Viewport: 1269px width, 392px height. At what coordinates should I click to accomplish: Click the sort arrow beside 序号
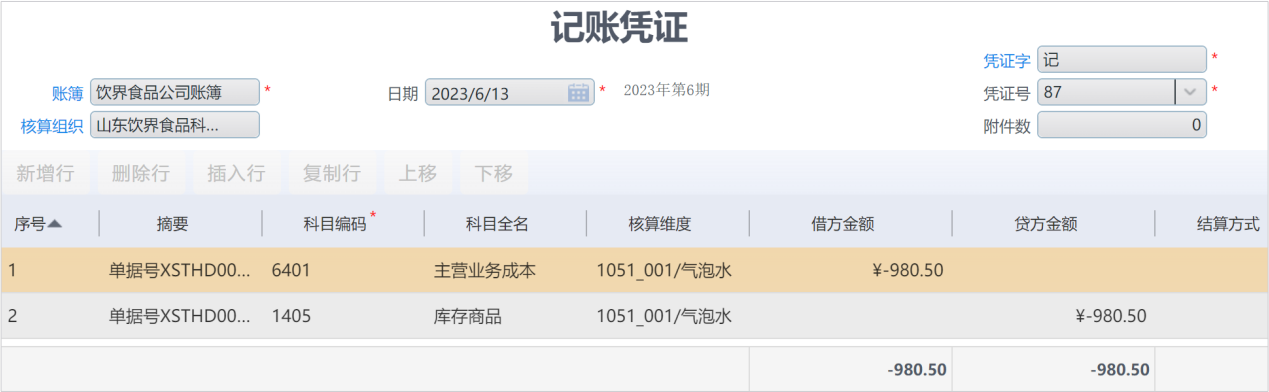pos(54,224)
